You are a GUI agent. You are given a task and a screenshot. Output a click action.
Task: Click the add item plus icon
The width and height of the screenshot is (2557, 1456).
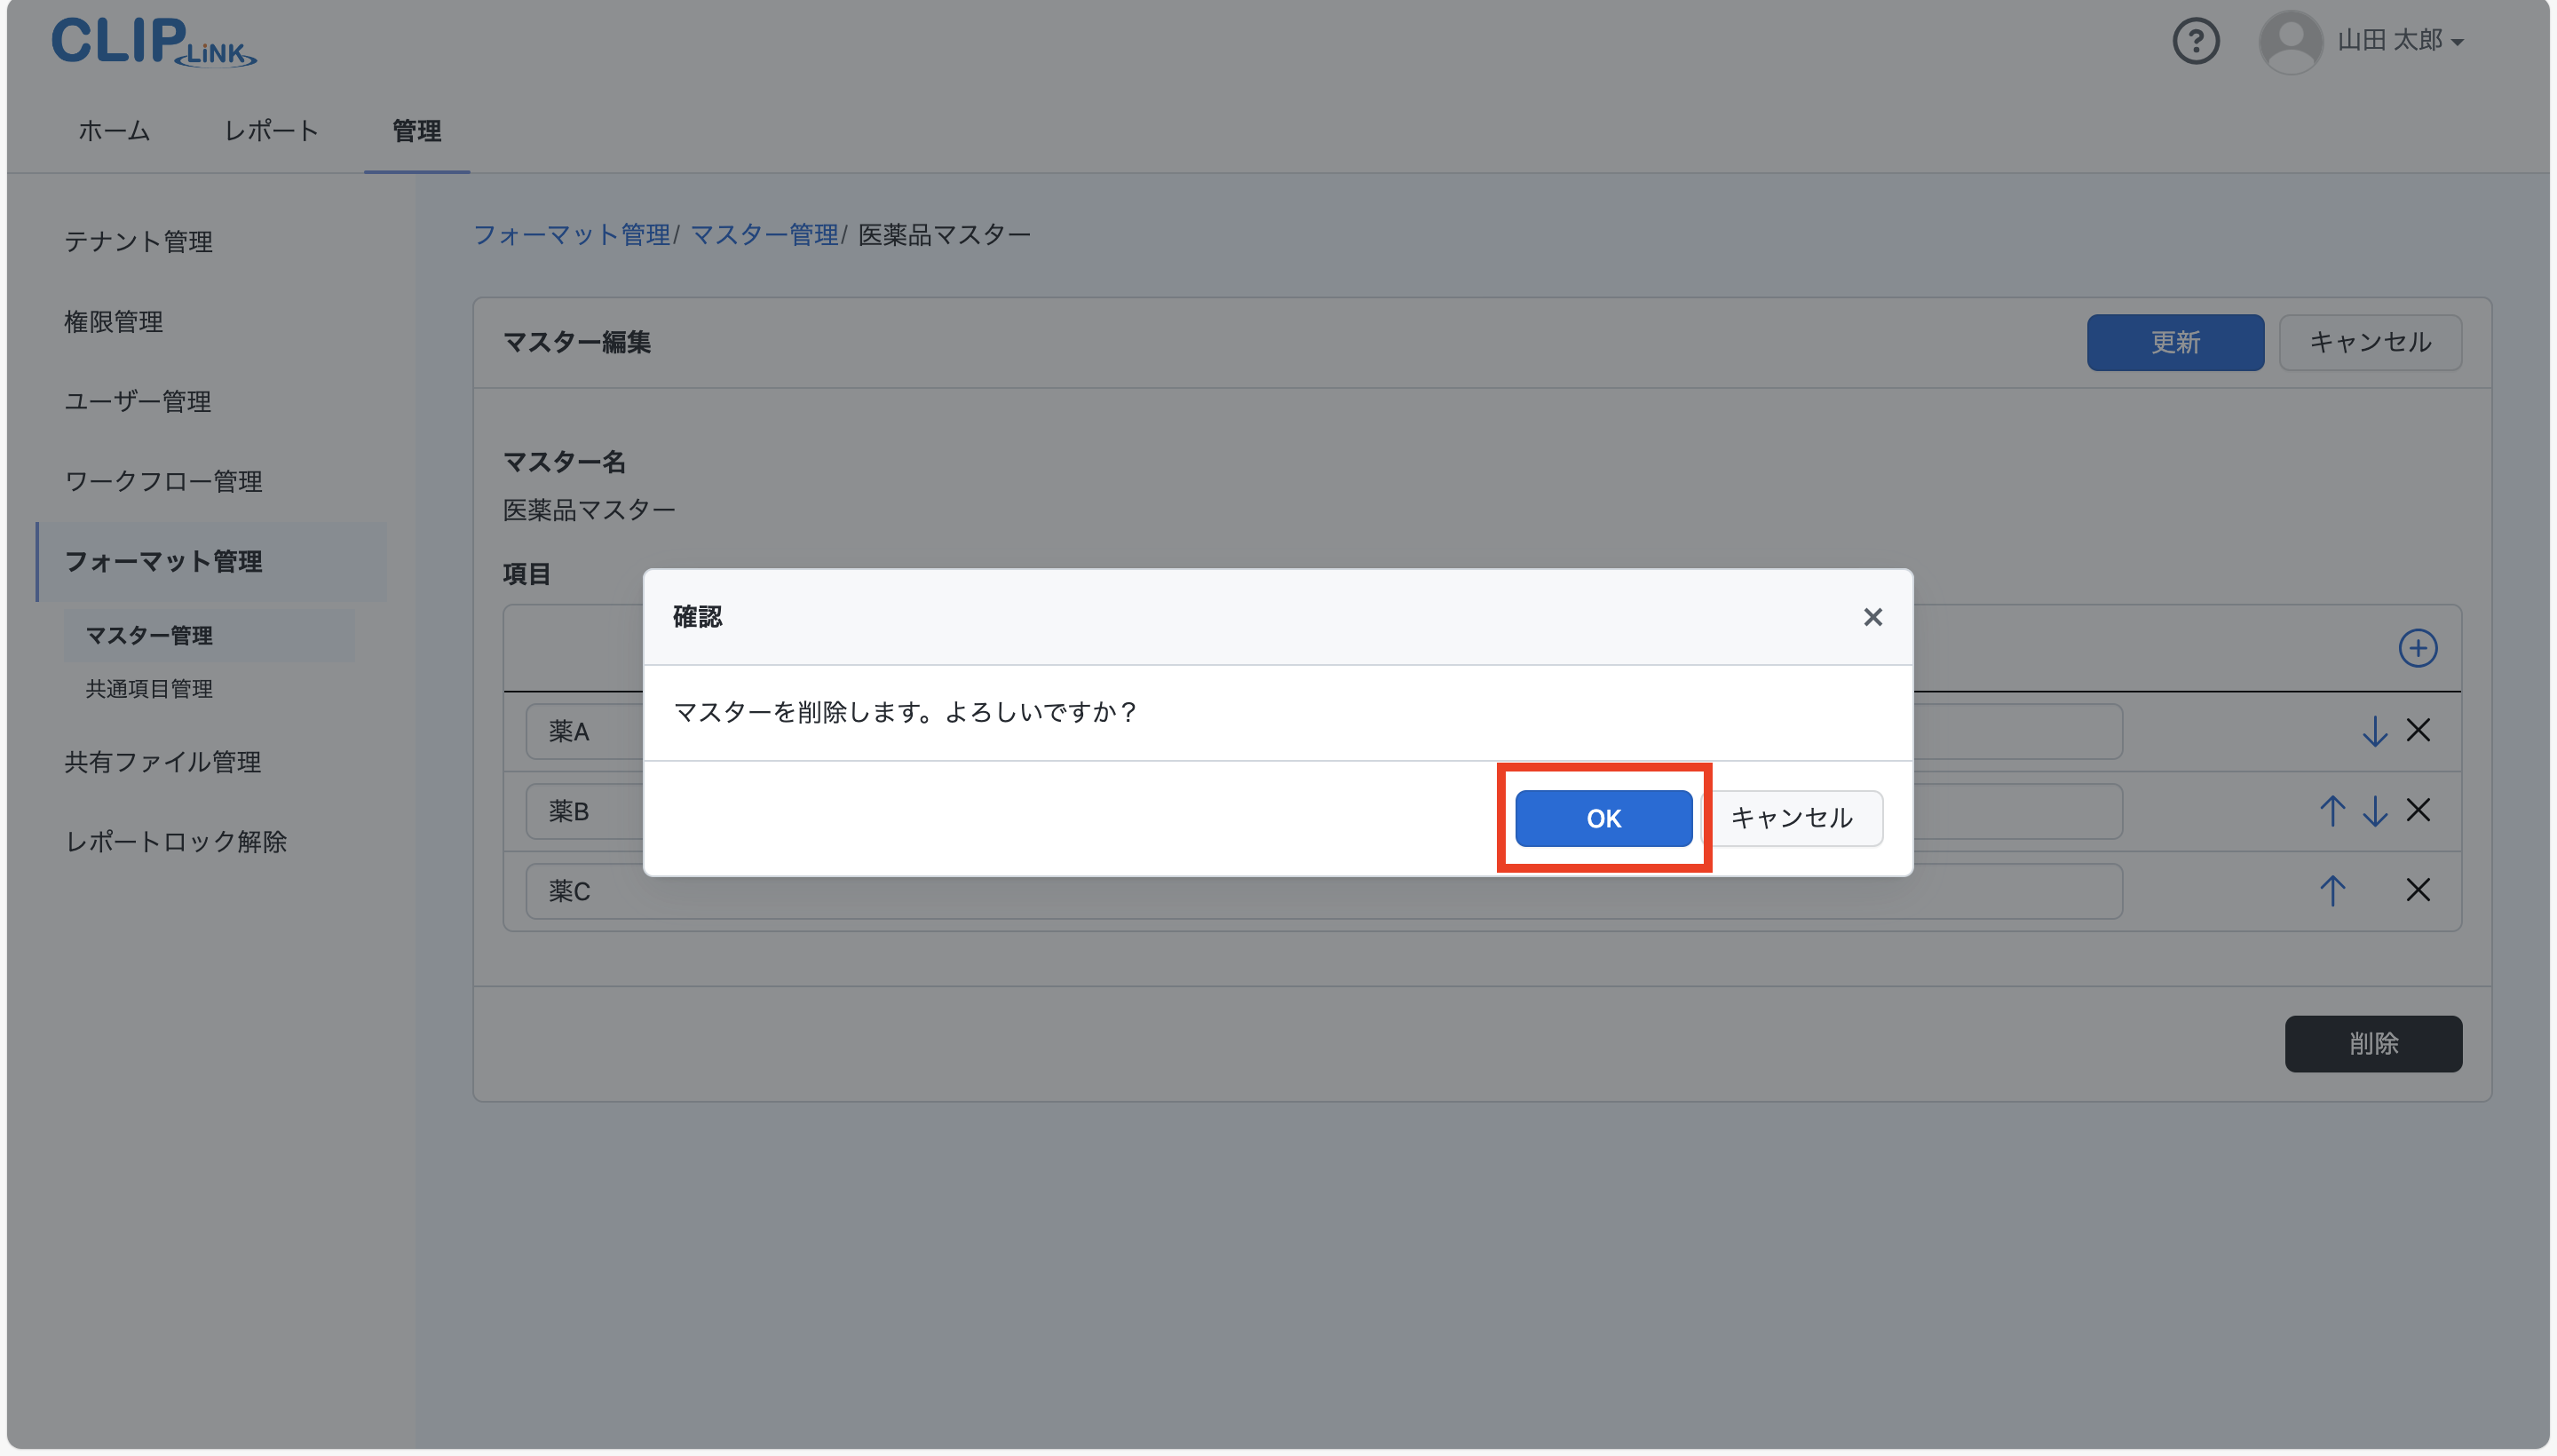(x=2417, y=648)
